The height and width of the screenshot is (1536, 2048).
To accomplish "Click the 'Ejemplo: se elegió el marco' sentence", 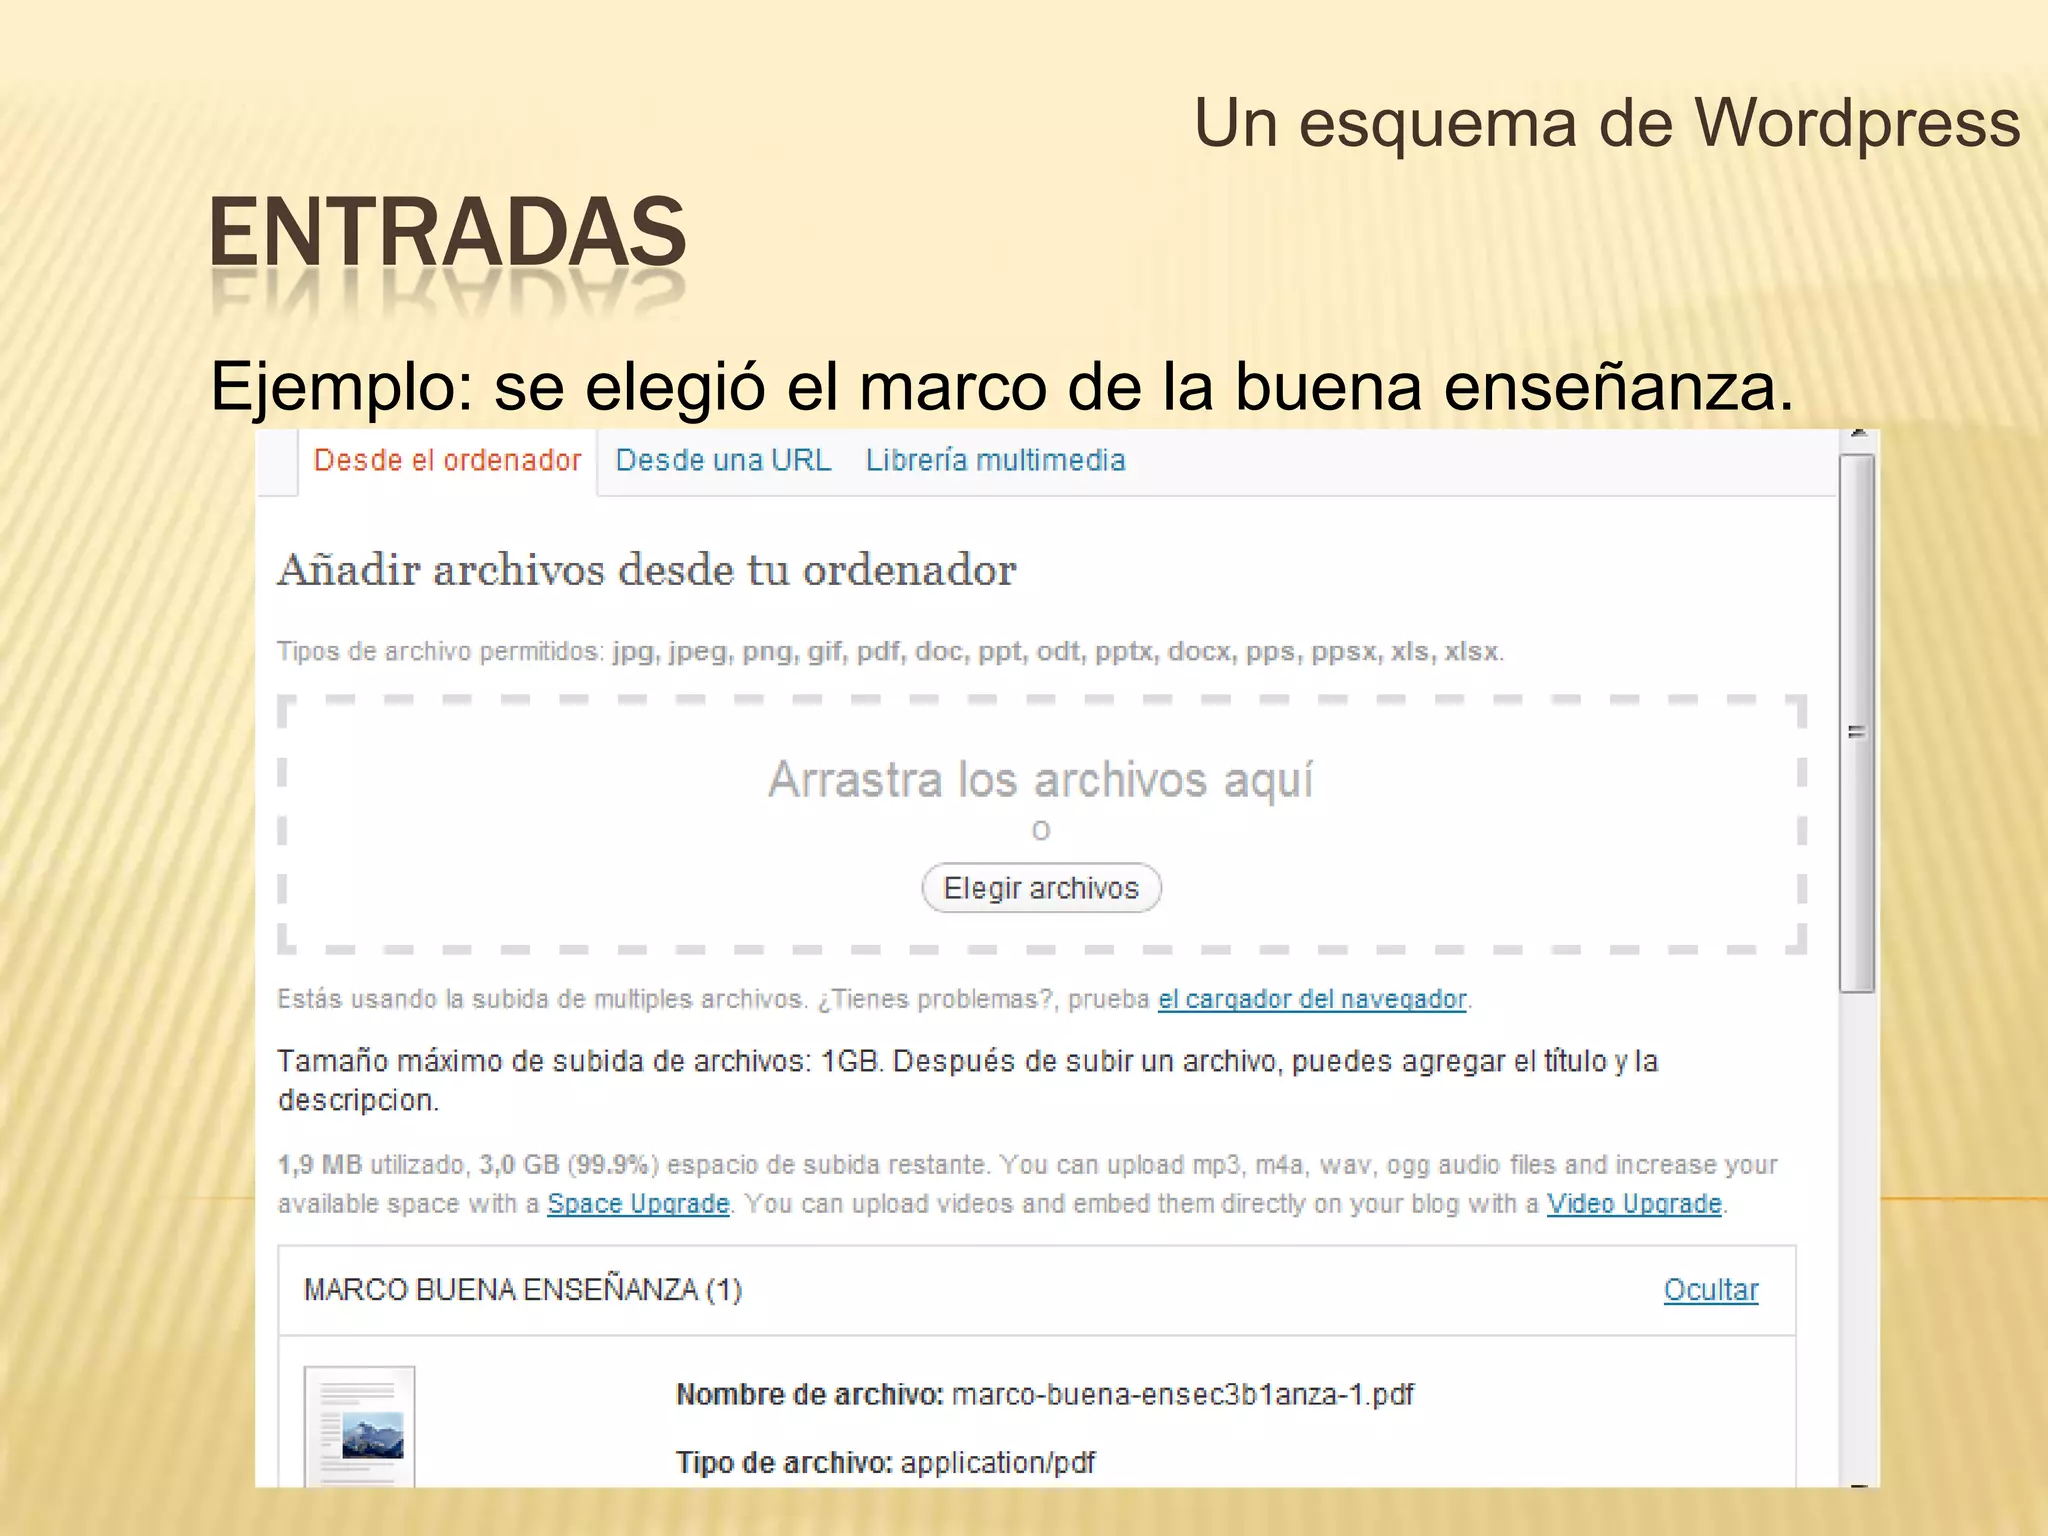I will pyautogui.click(x=1002, y=387).
